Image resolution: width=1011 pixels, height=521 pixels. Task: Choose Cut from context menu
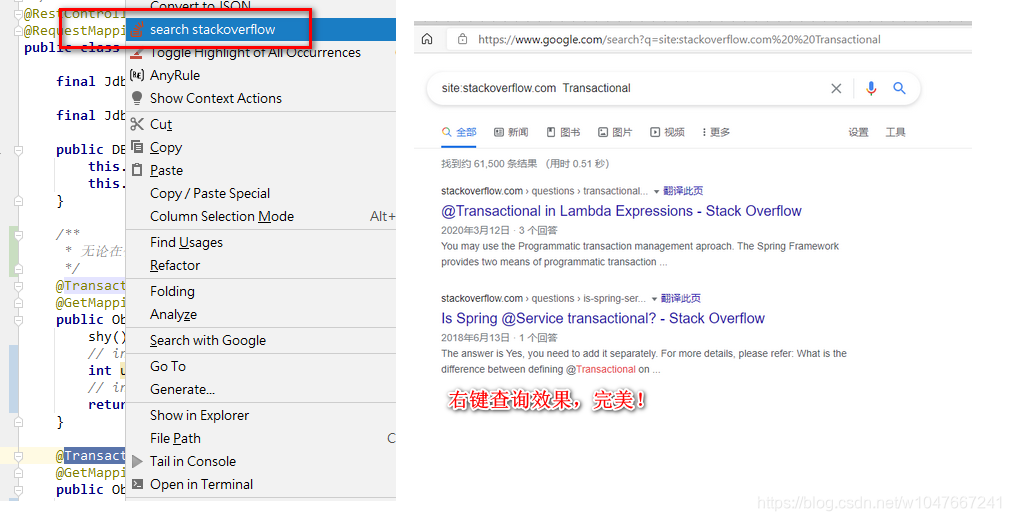(161, 124)
